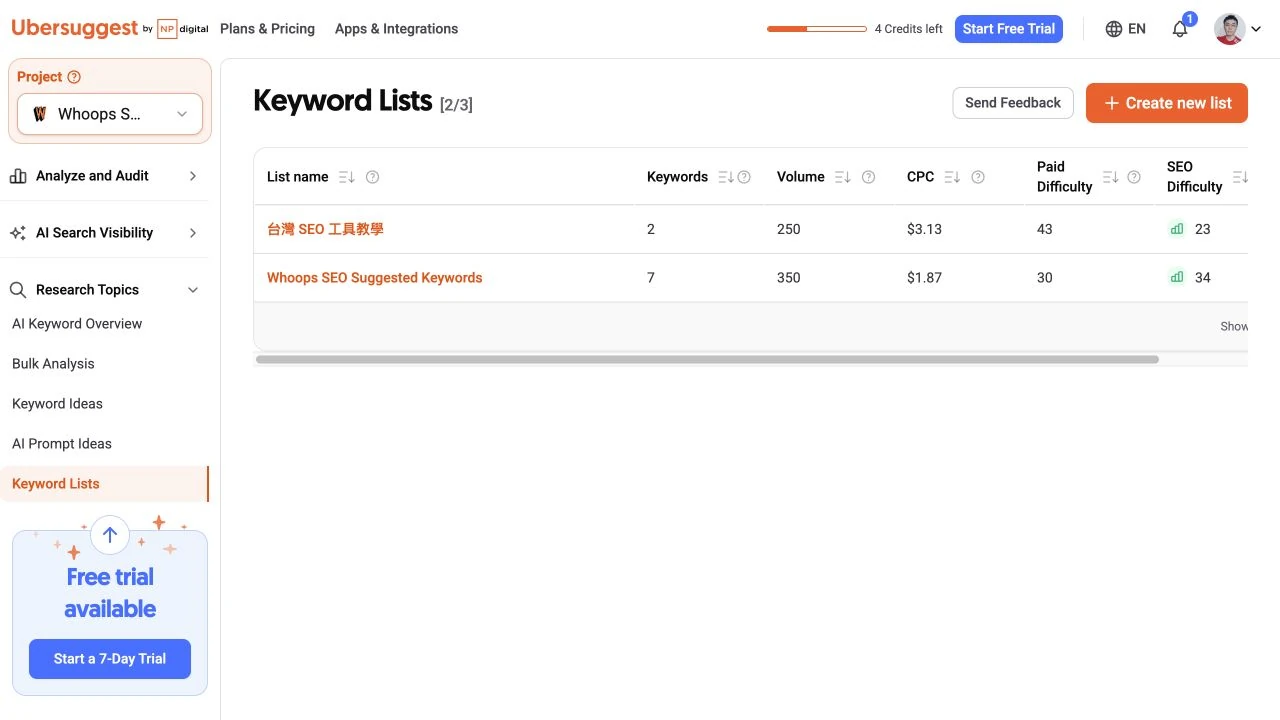Sort by List name icon
Screen dimensions: 1280x720
[346, 177]
